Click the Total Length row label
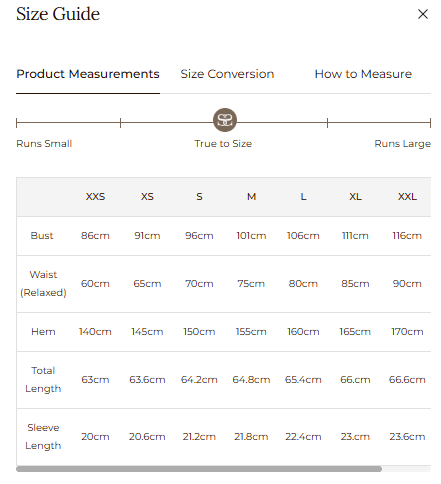The image size is (441, 484). coord(43,380)
